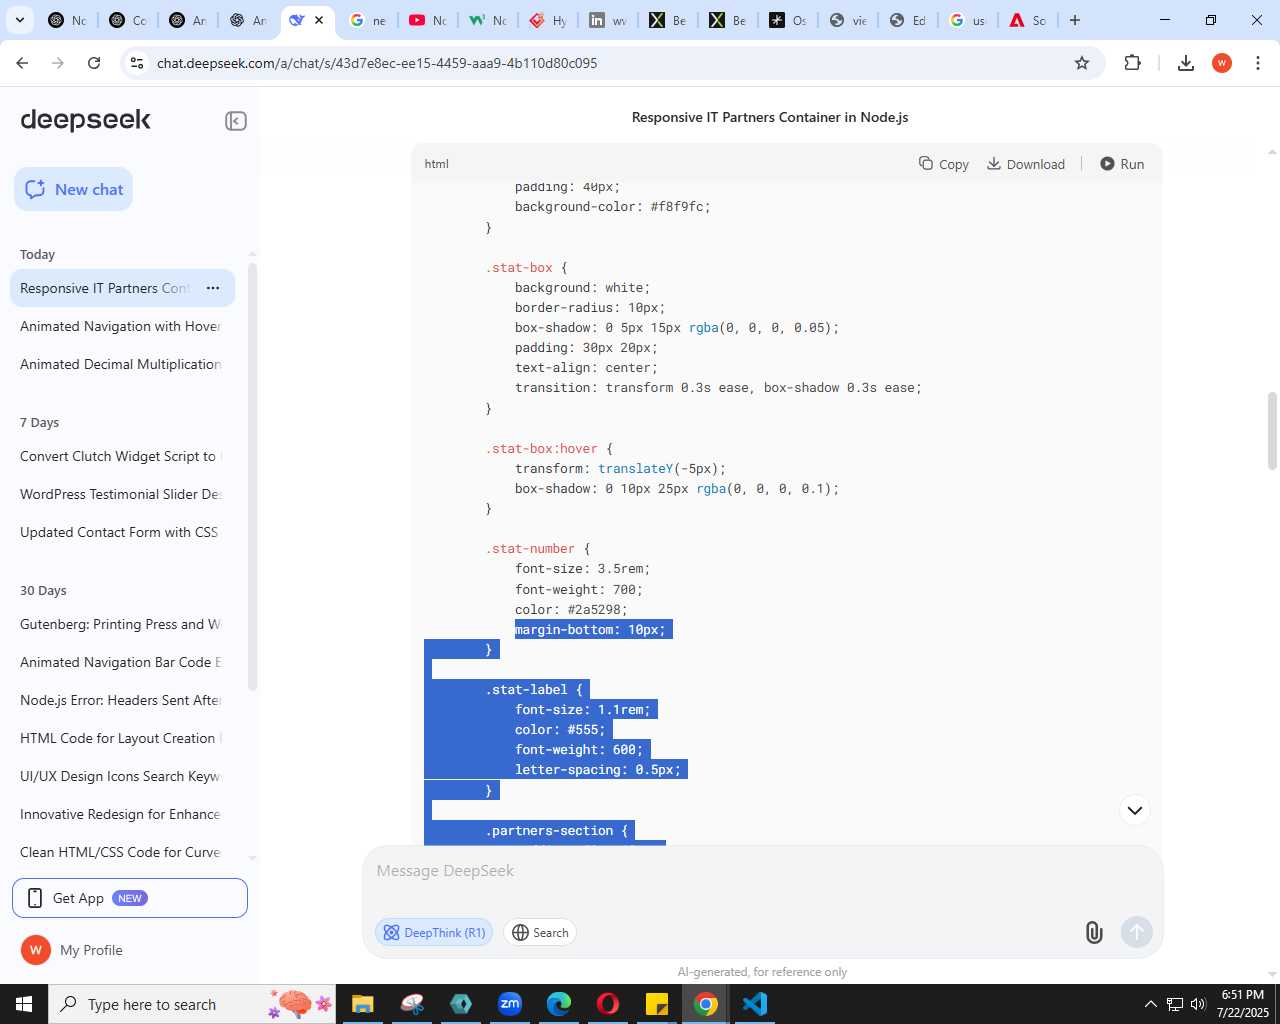Open the Chrome tab search dropdown
Viewport: 1280px width, 1024px height.
[19, 20]
